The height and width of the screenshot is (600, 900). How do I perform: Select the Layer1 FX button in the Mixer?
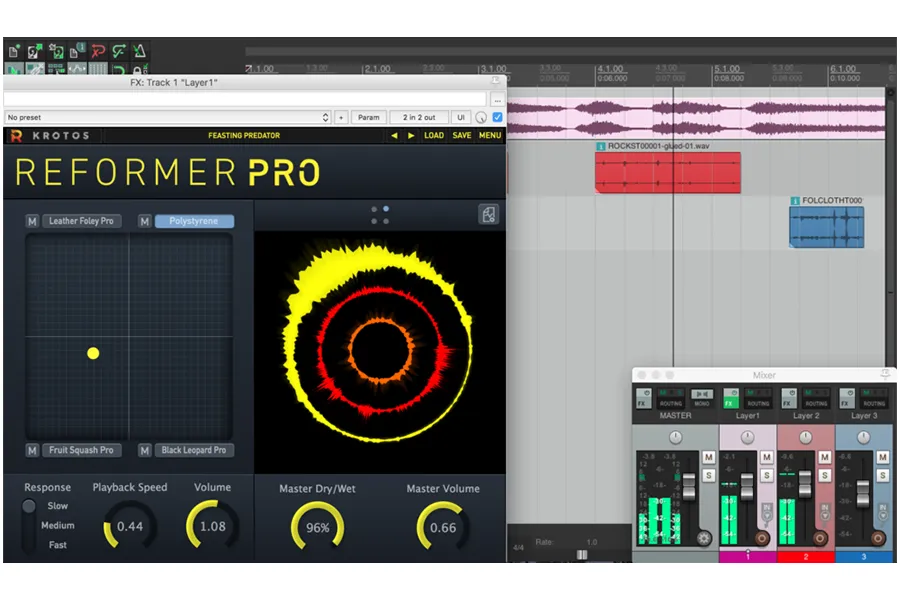731,399
